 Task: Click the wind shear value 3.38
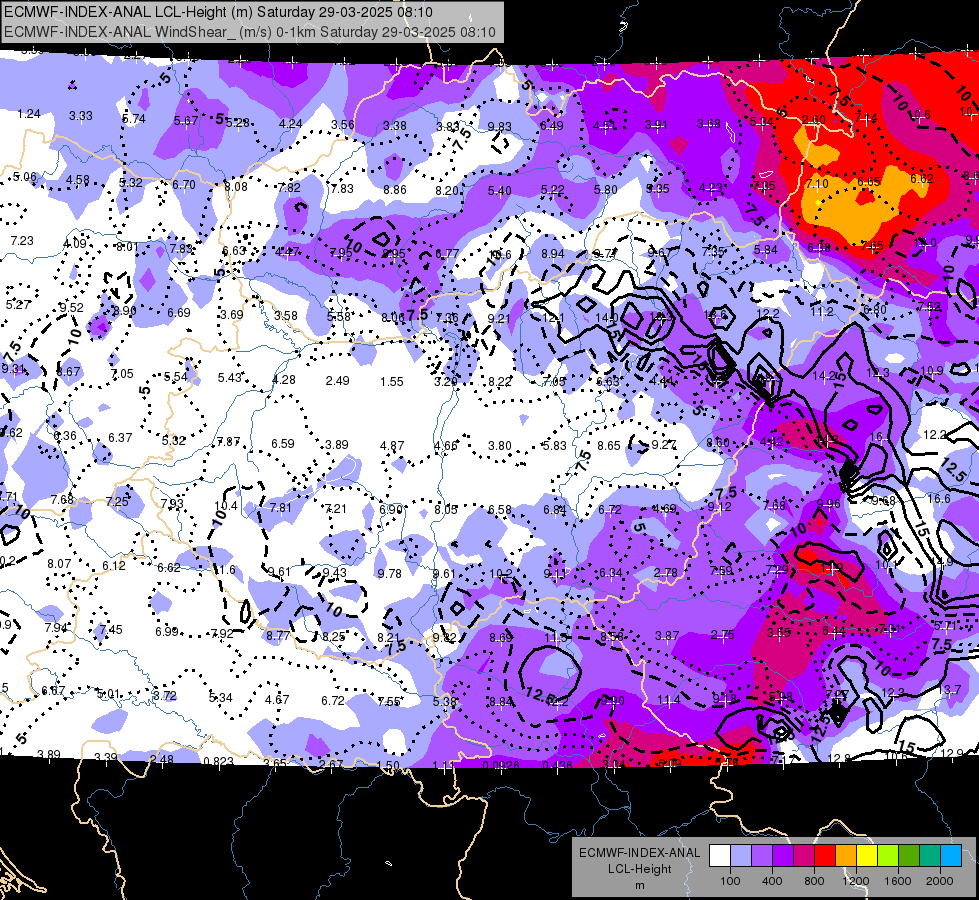click(395, 126)
